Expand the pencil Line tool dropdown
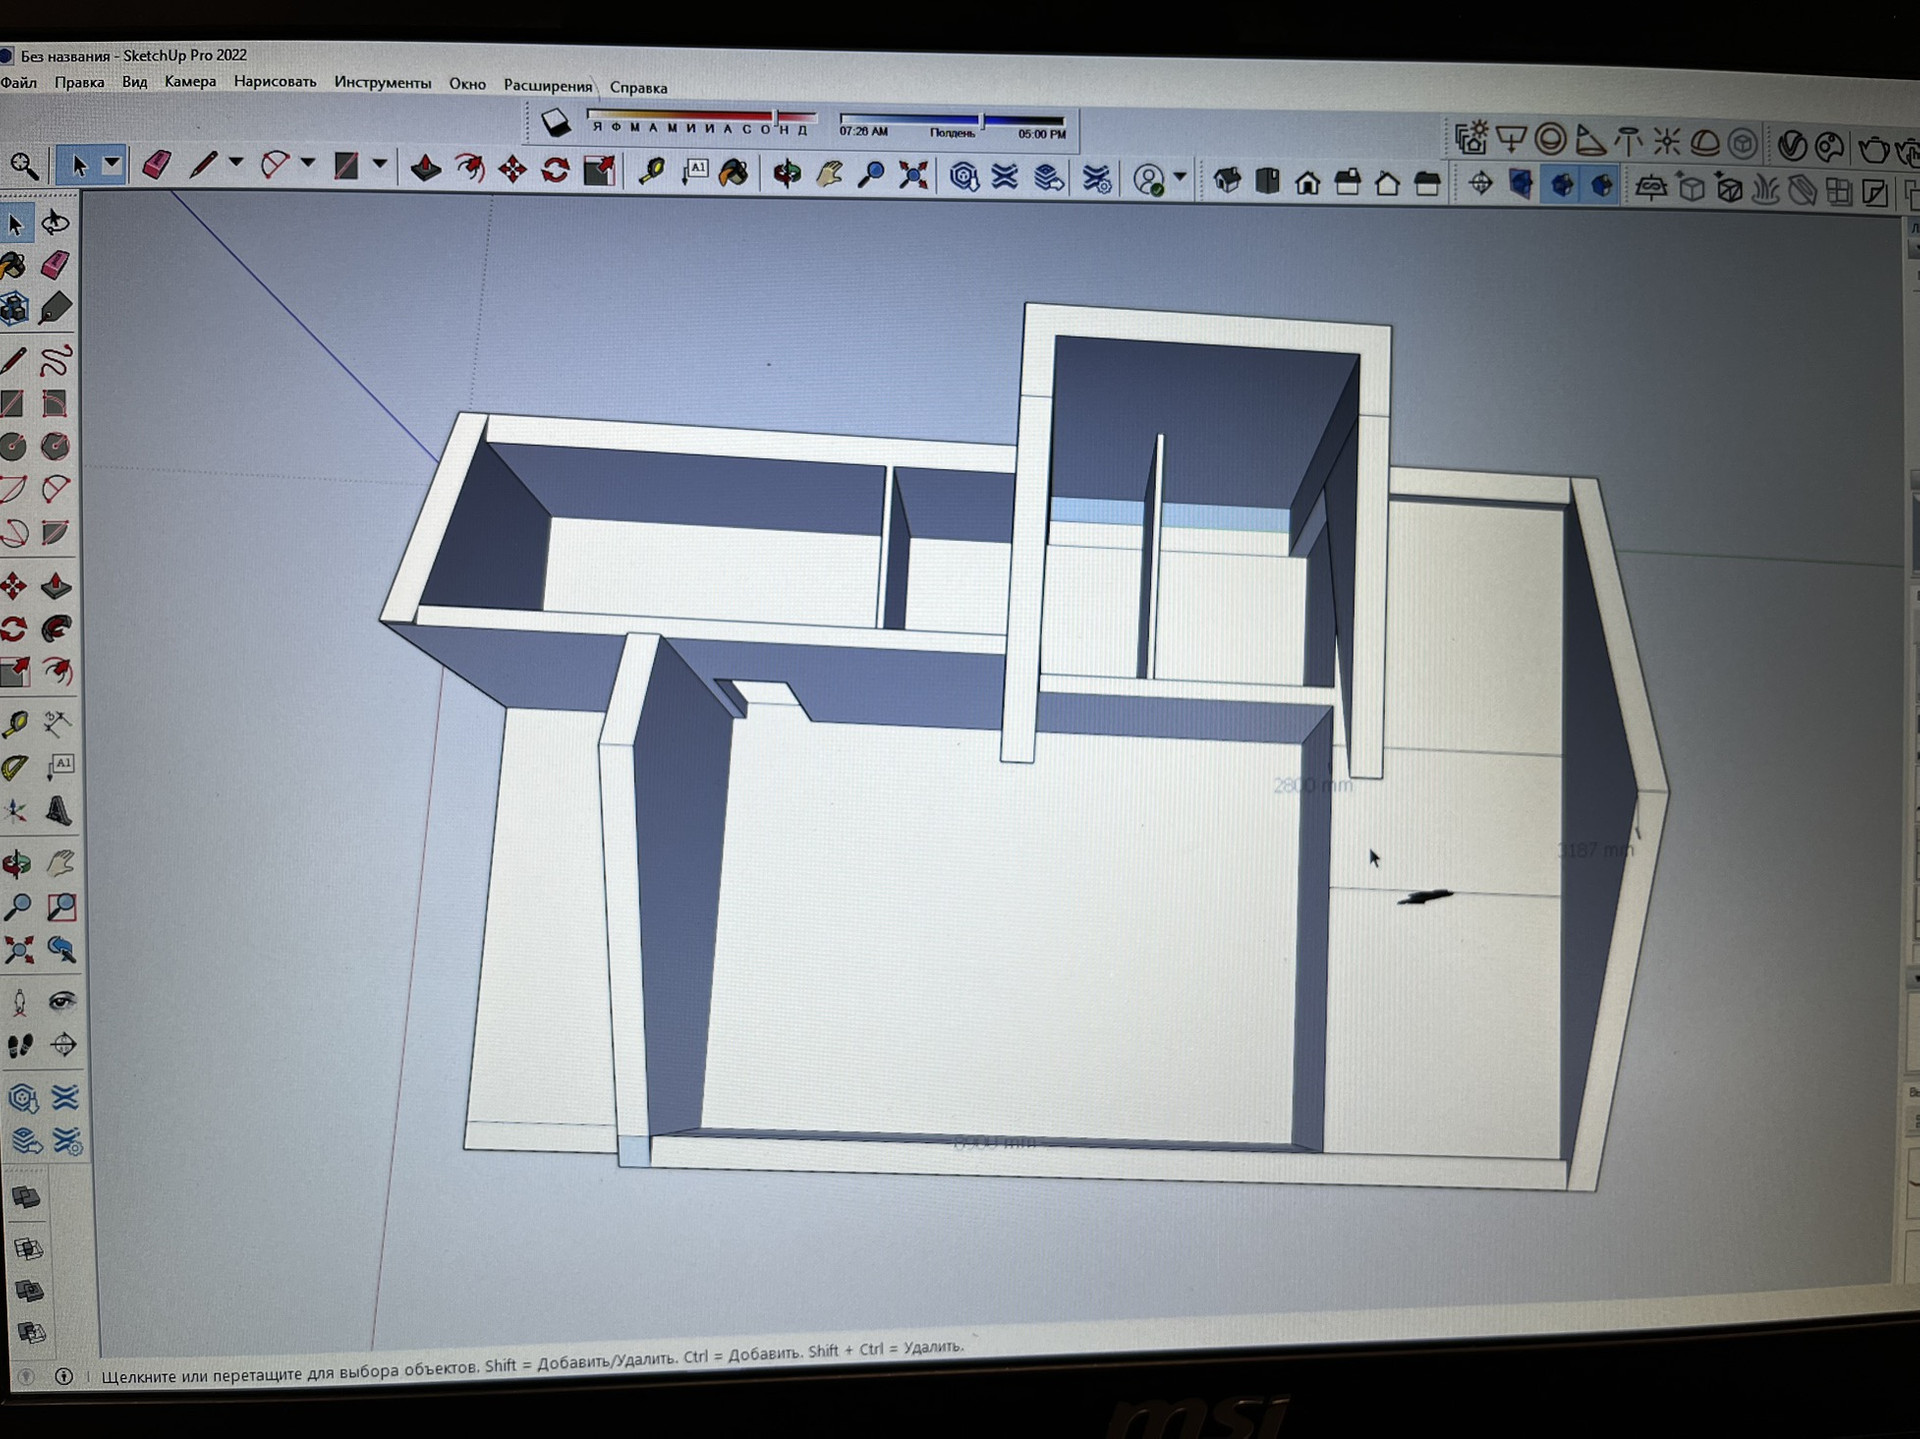This screenshot has height=1439, width=1920. pos(236,162)
